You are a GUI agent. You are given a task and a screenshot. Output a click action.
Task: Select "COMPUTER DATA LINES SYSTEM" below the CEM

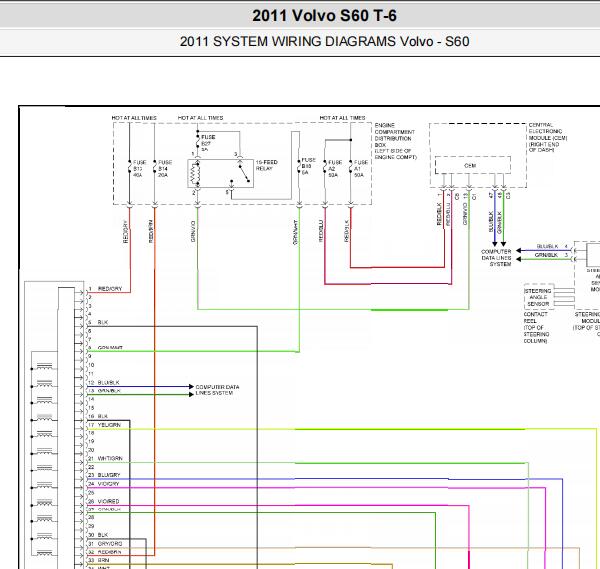tap(496, 258)
